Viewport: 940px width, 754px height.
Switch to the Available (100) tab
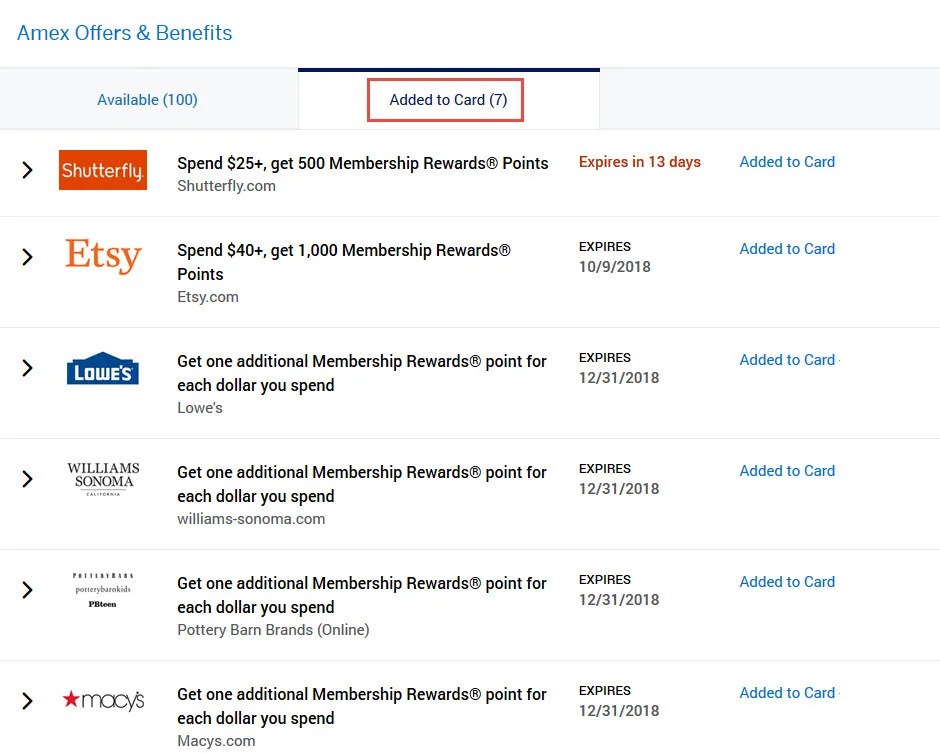point(147,100)
